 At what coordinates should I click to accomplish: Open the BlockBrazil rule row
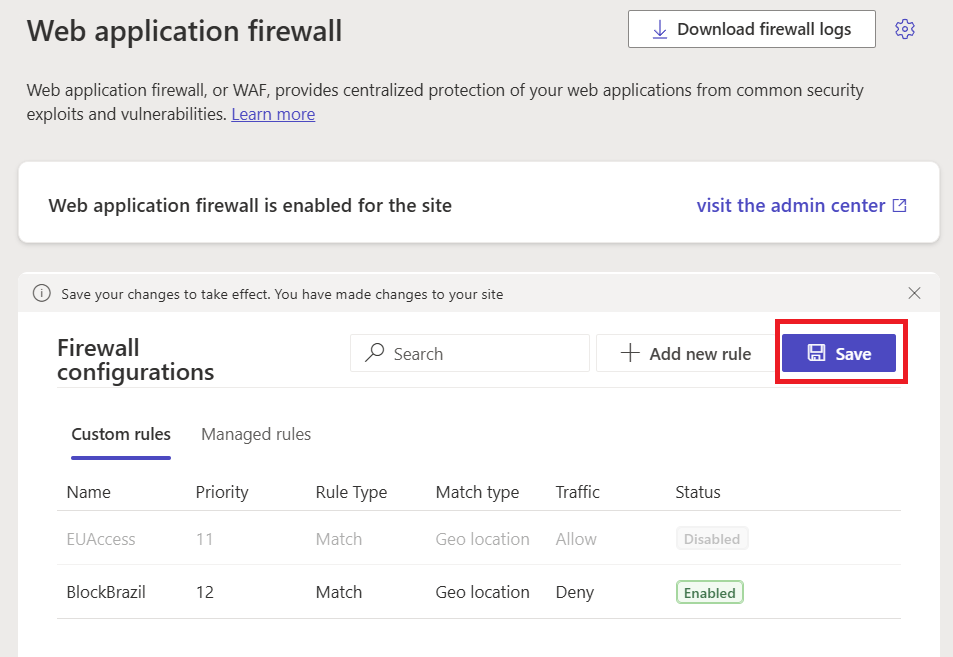click(x=479, y=592)
